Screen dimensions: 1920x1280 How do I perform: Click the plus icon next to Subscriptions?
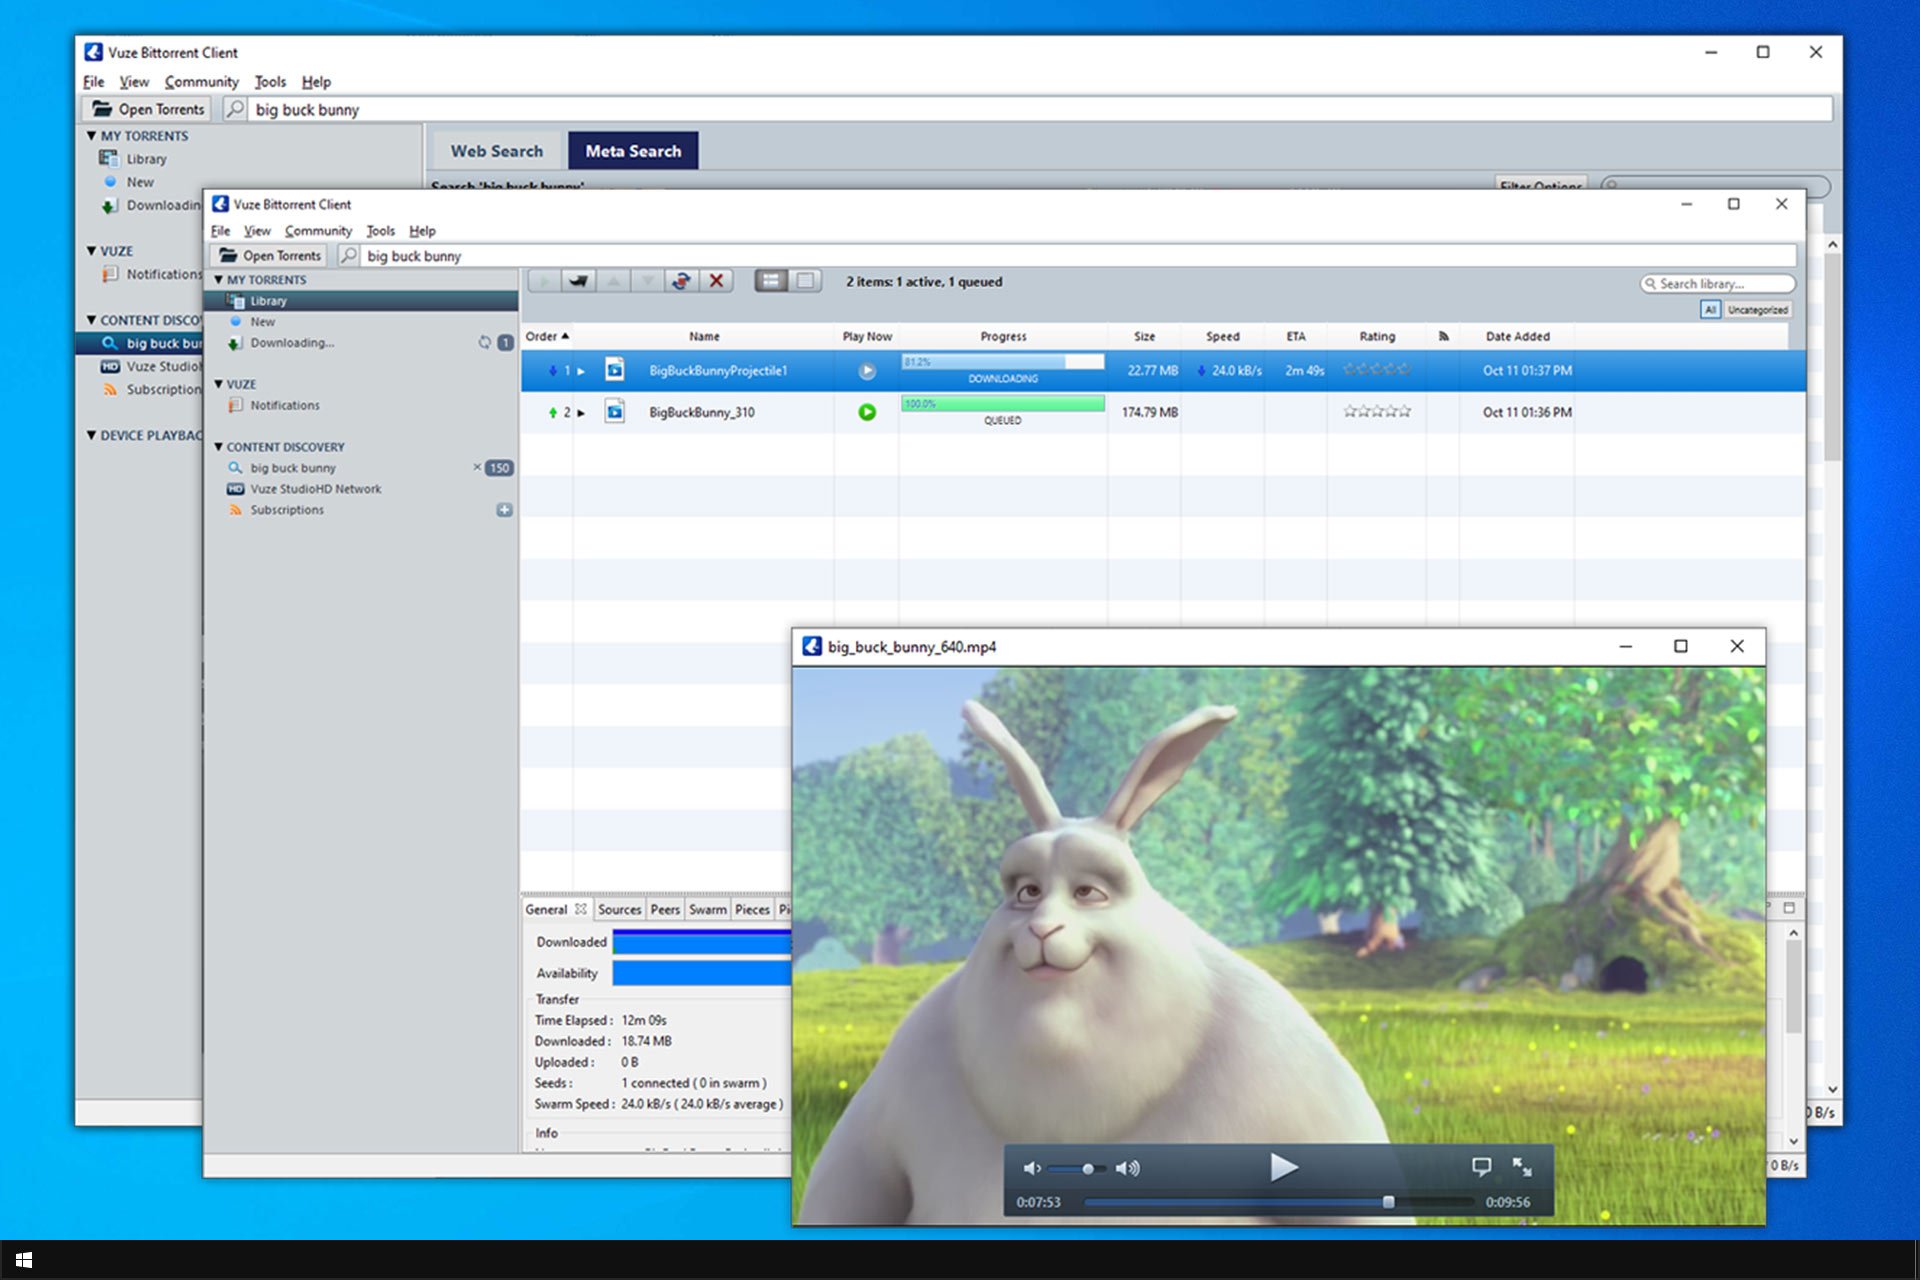[x=504, y=510]
